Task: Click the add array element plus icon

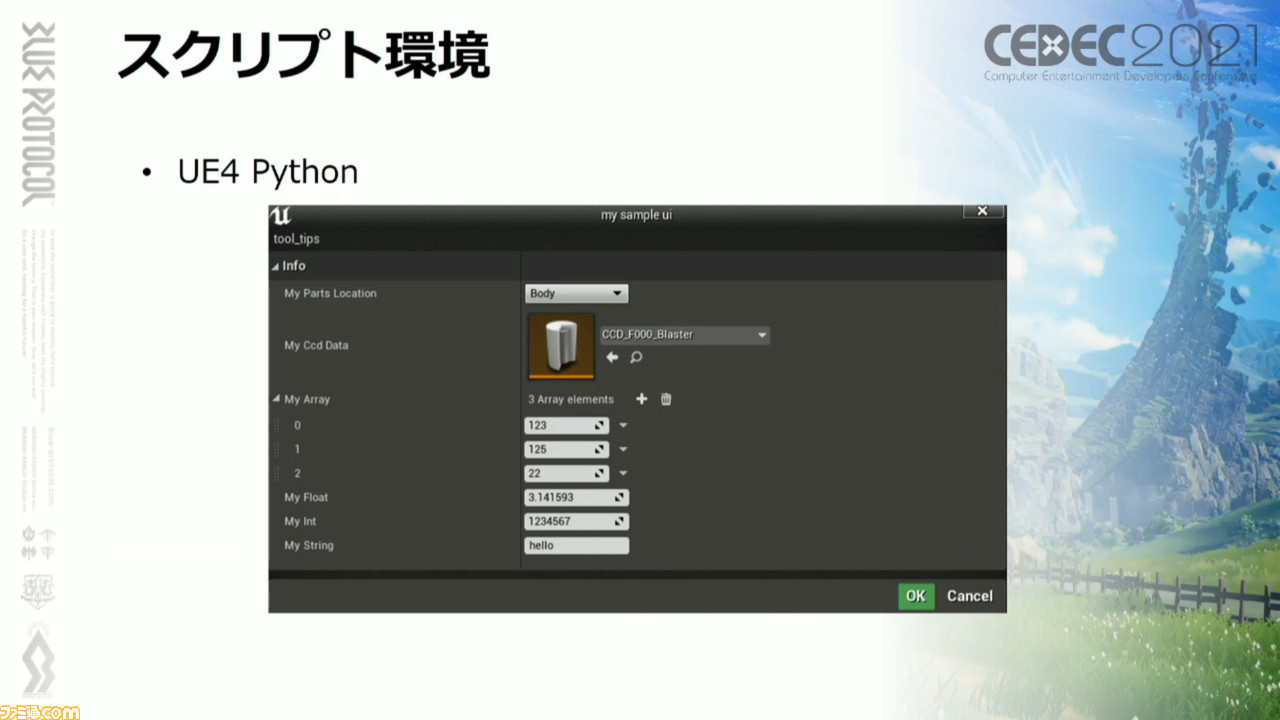Action: [642, 399]
